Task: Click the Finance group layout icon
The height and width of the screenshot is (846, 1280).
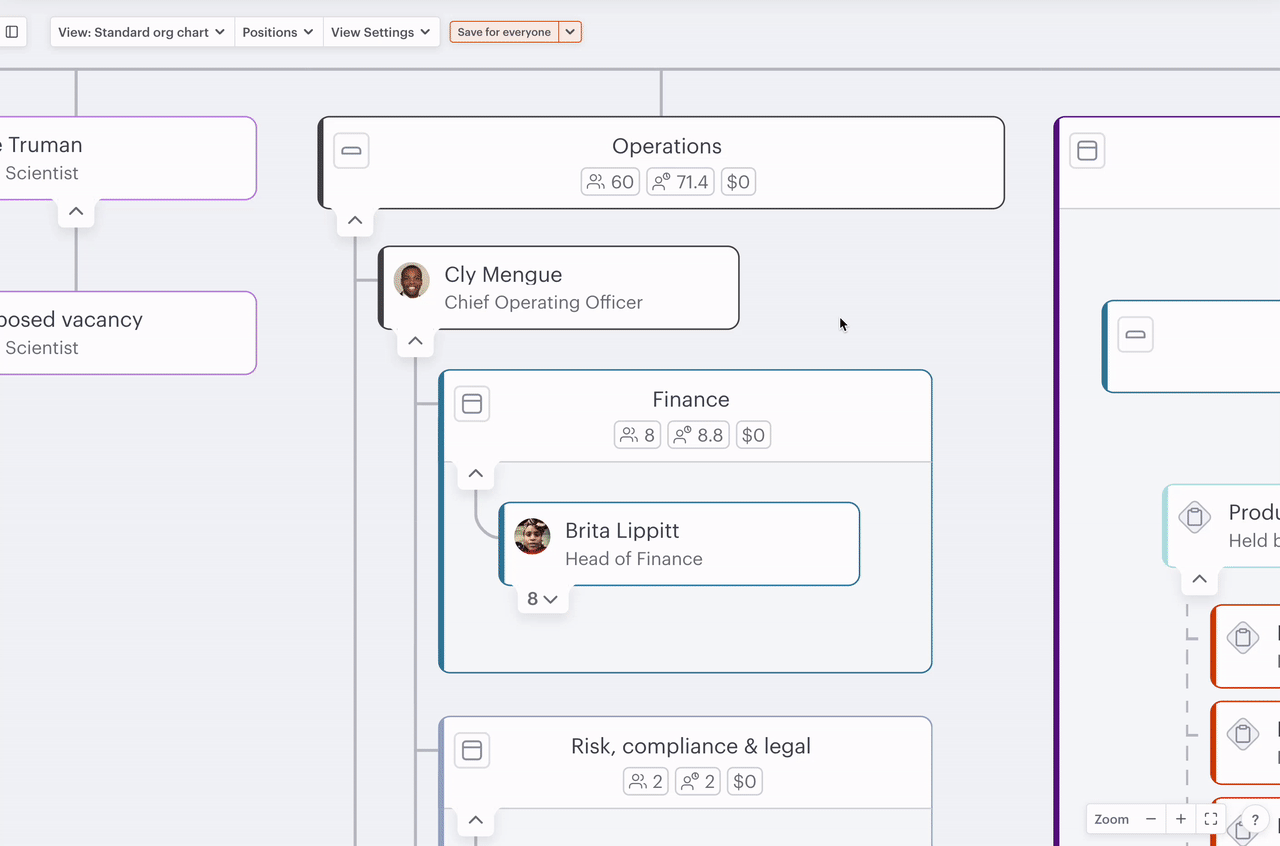Action: pos(472,404)
